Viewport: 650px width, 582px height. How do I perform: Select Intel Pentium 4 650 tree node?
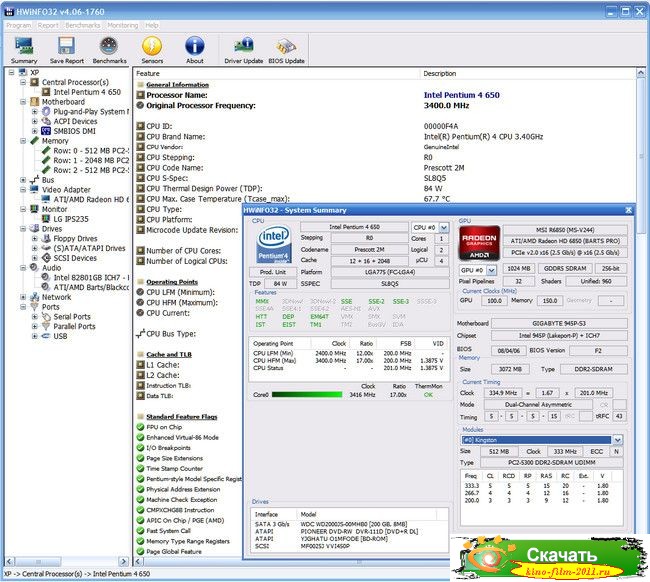(x=87, y=92)
